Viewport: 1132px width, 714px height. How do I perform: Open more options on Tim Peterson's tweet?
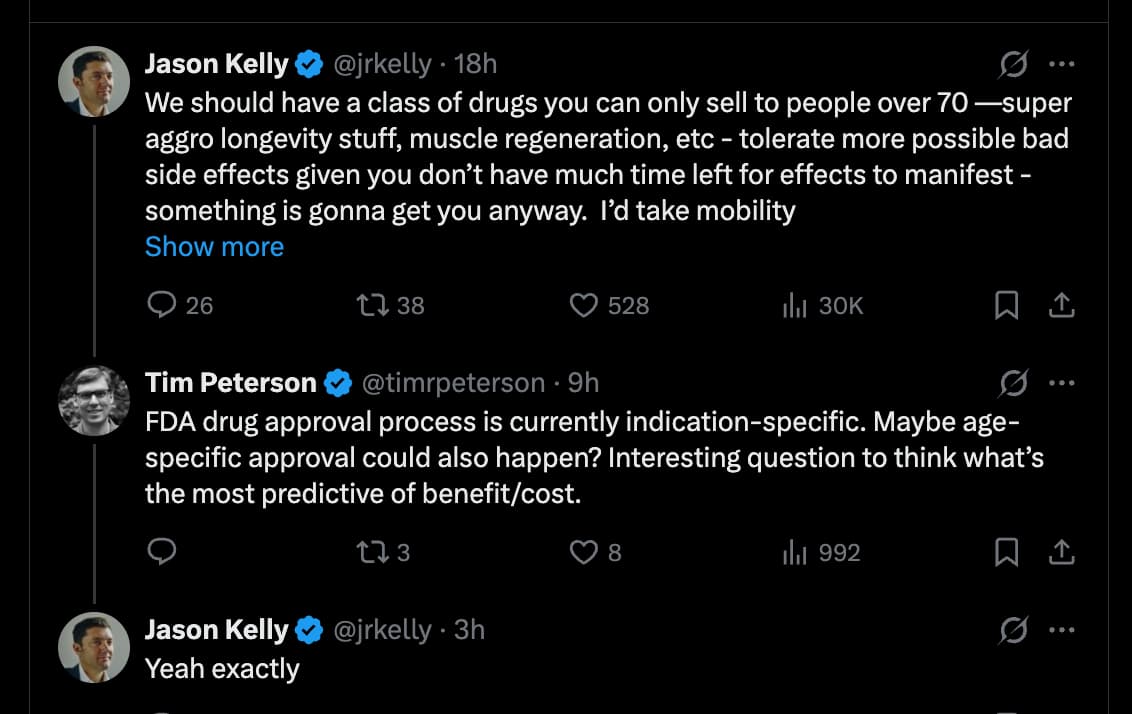[1061, 382]
